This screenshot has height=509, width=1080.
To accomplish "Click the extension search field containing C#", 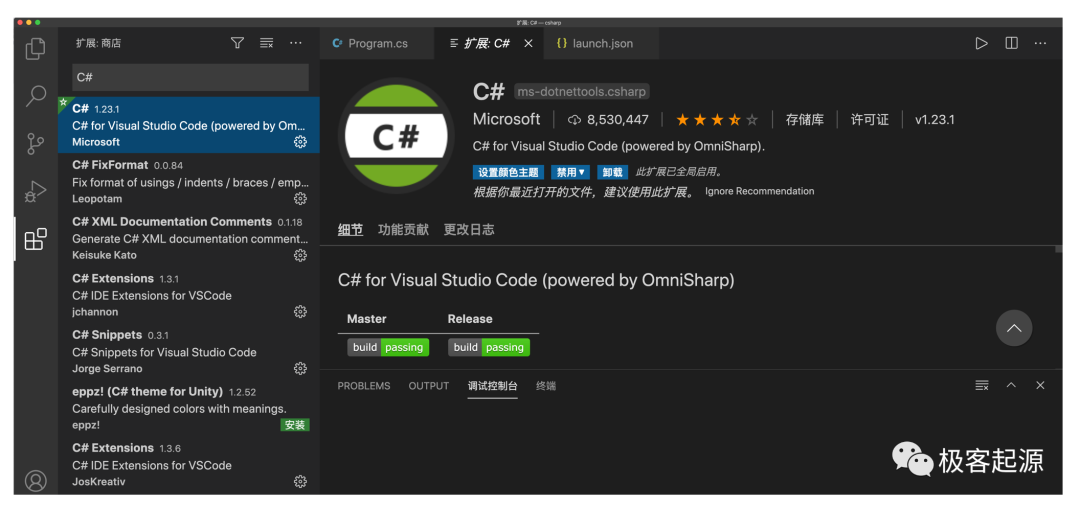I will point(190,77).
